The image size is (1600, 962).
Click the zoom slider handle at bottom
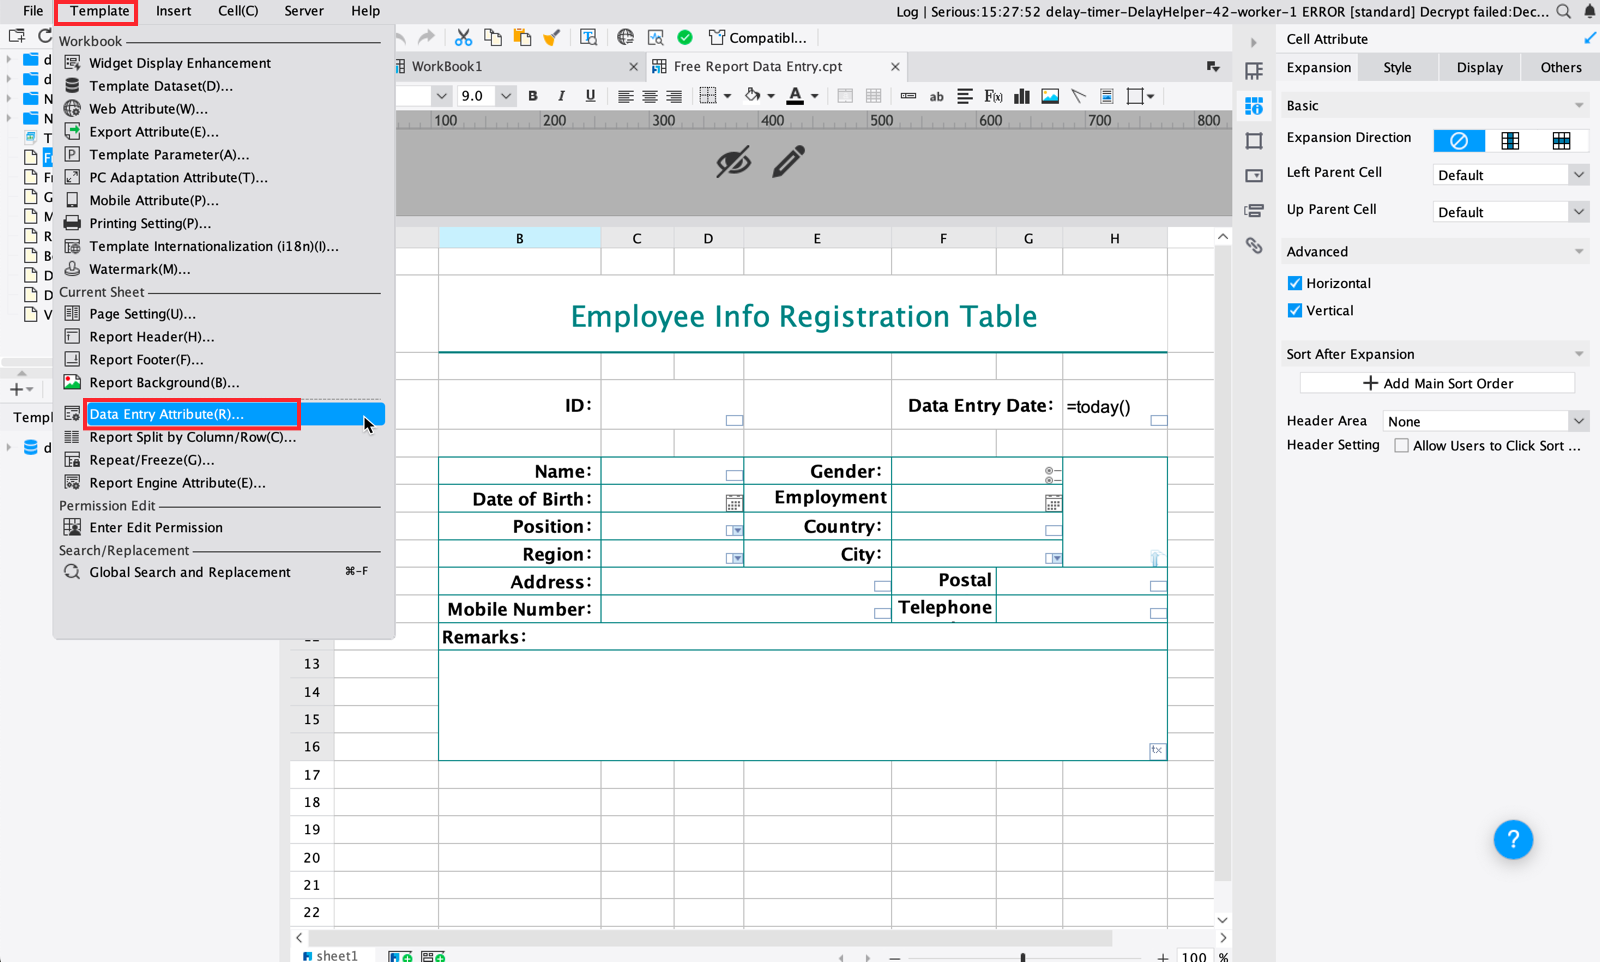[1022, 957]
